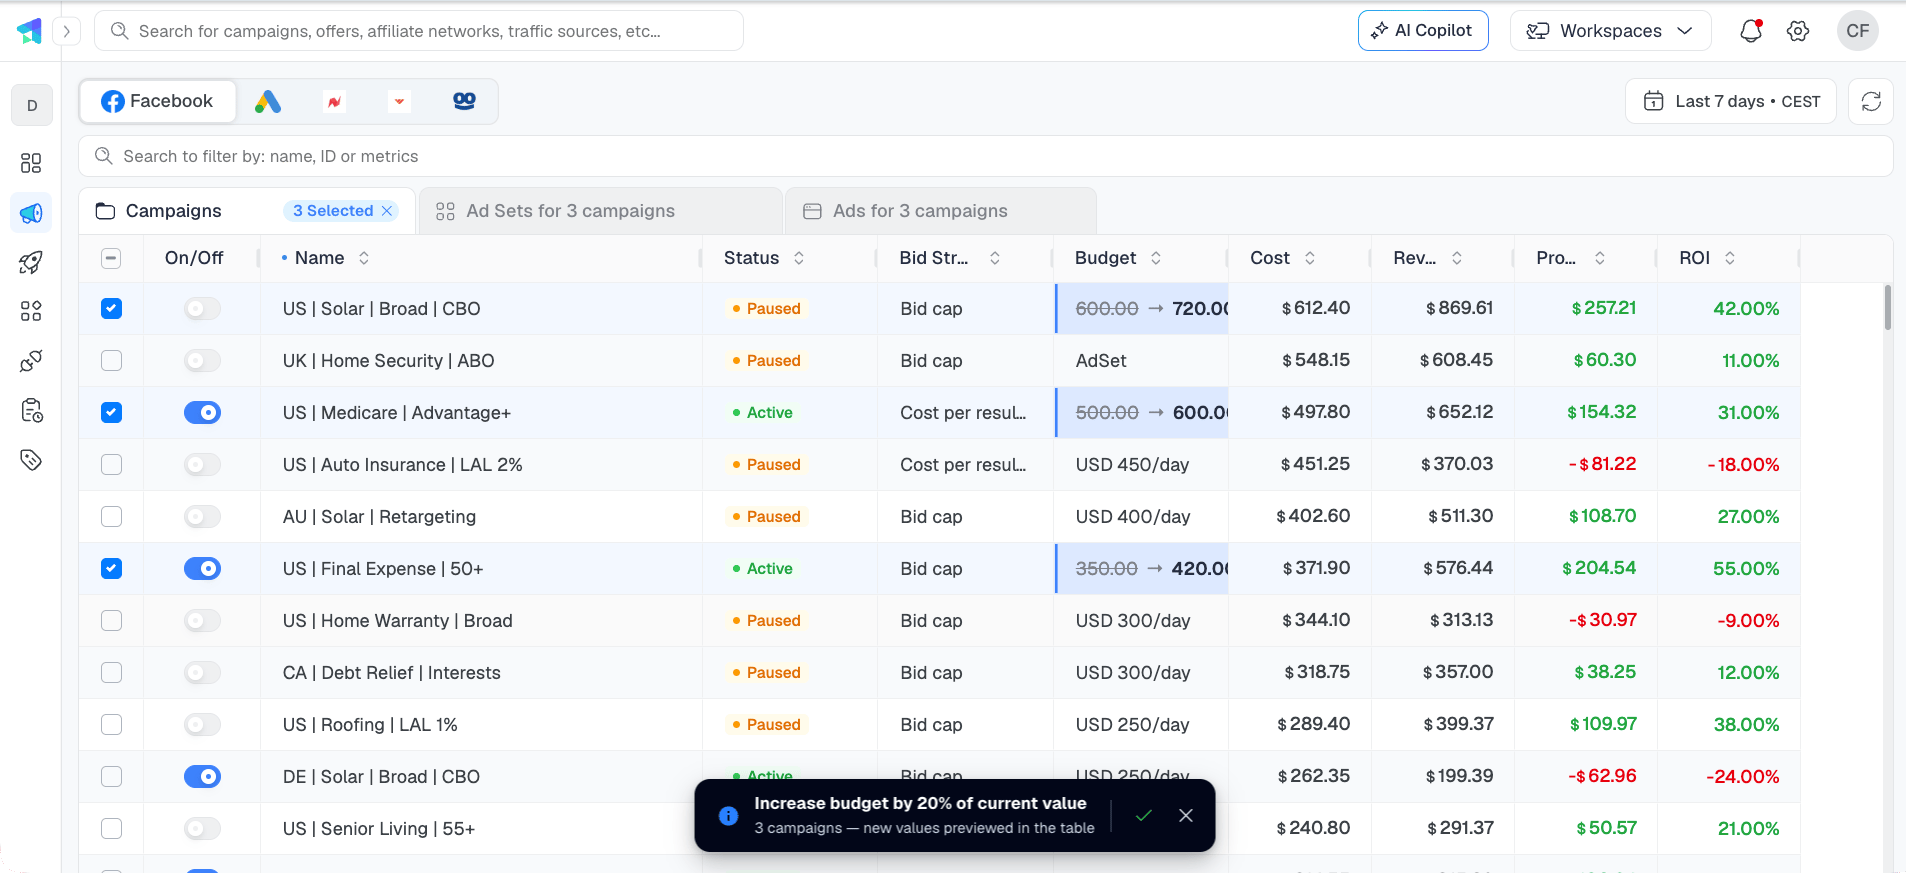The width and height of the screenshot is (1906, 873).
Task: Toggle the header select-all checkbox
Action: (112, 258)
